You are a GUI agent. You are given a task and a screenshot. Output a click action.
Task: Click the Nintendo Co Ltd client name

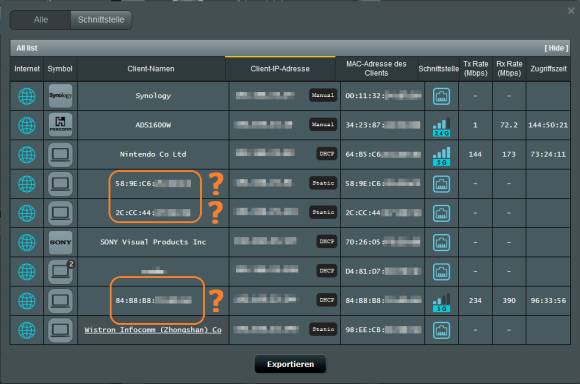click(x=153, y=154)
